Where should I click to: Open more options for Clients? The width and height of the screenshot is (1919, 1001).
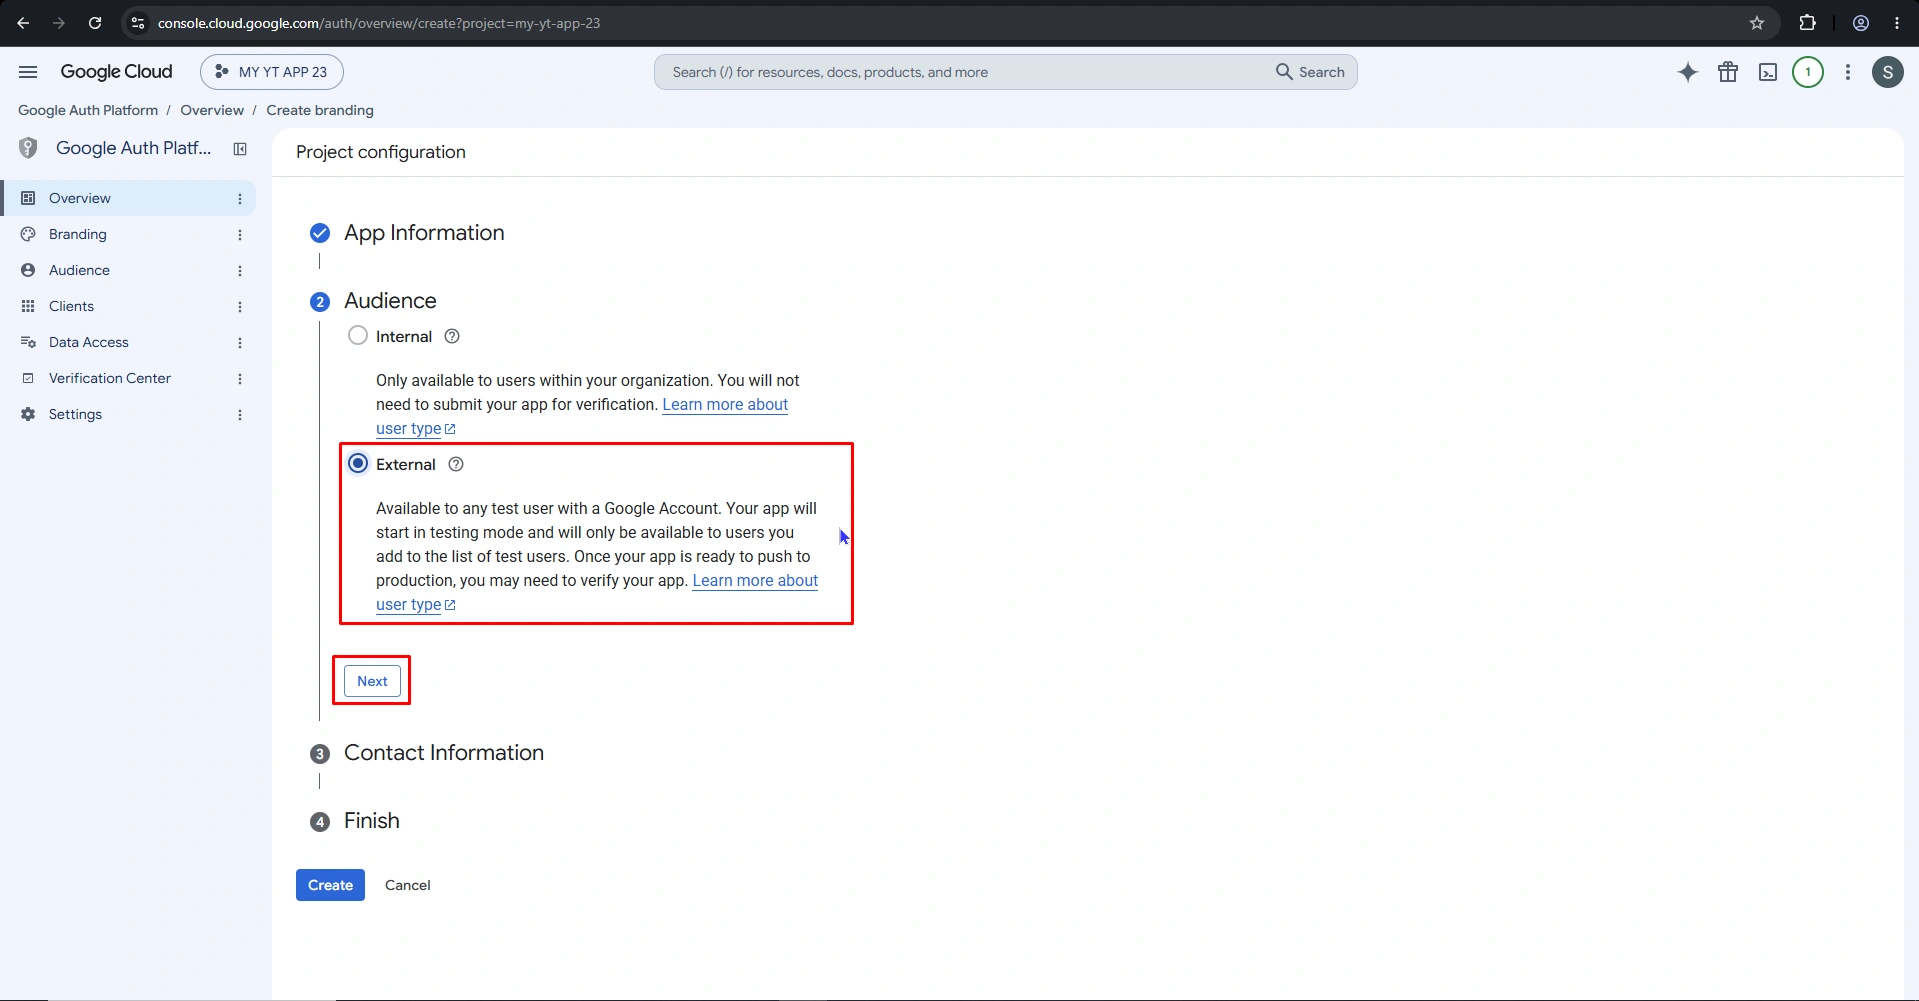(x=240, y=307)
